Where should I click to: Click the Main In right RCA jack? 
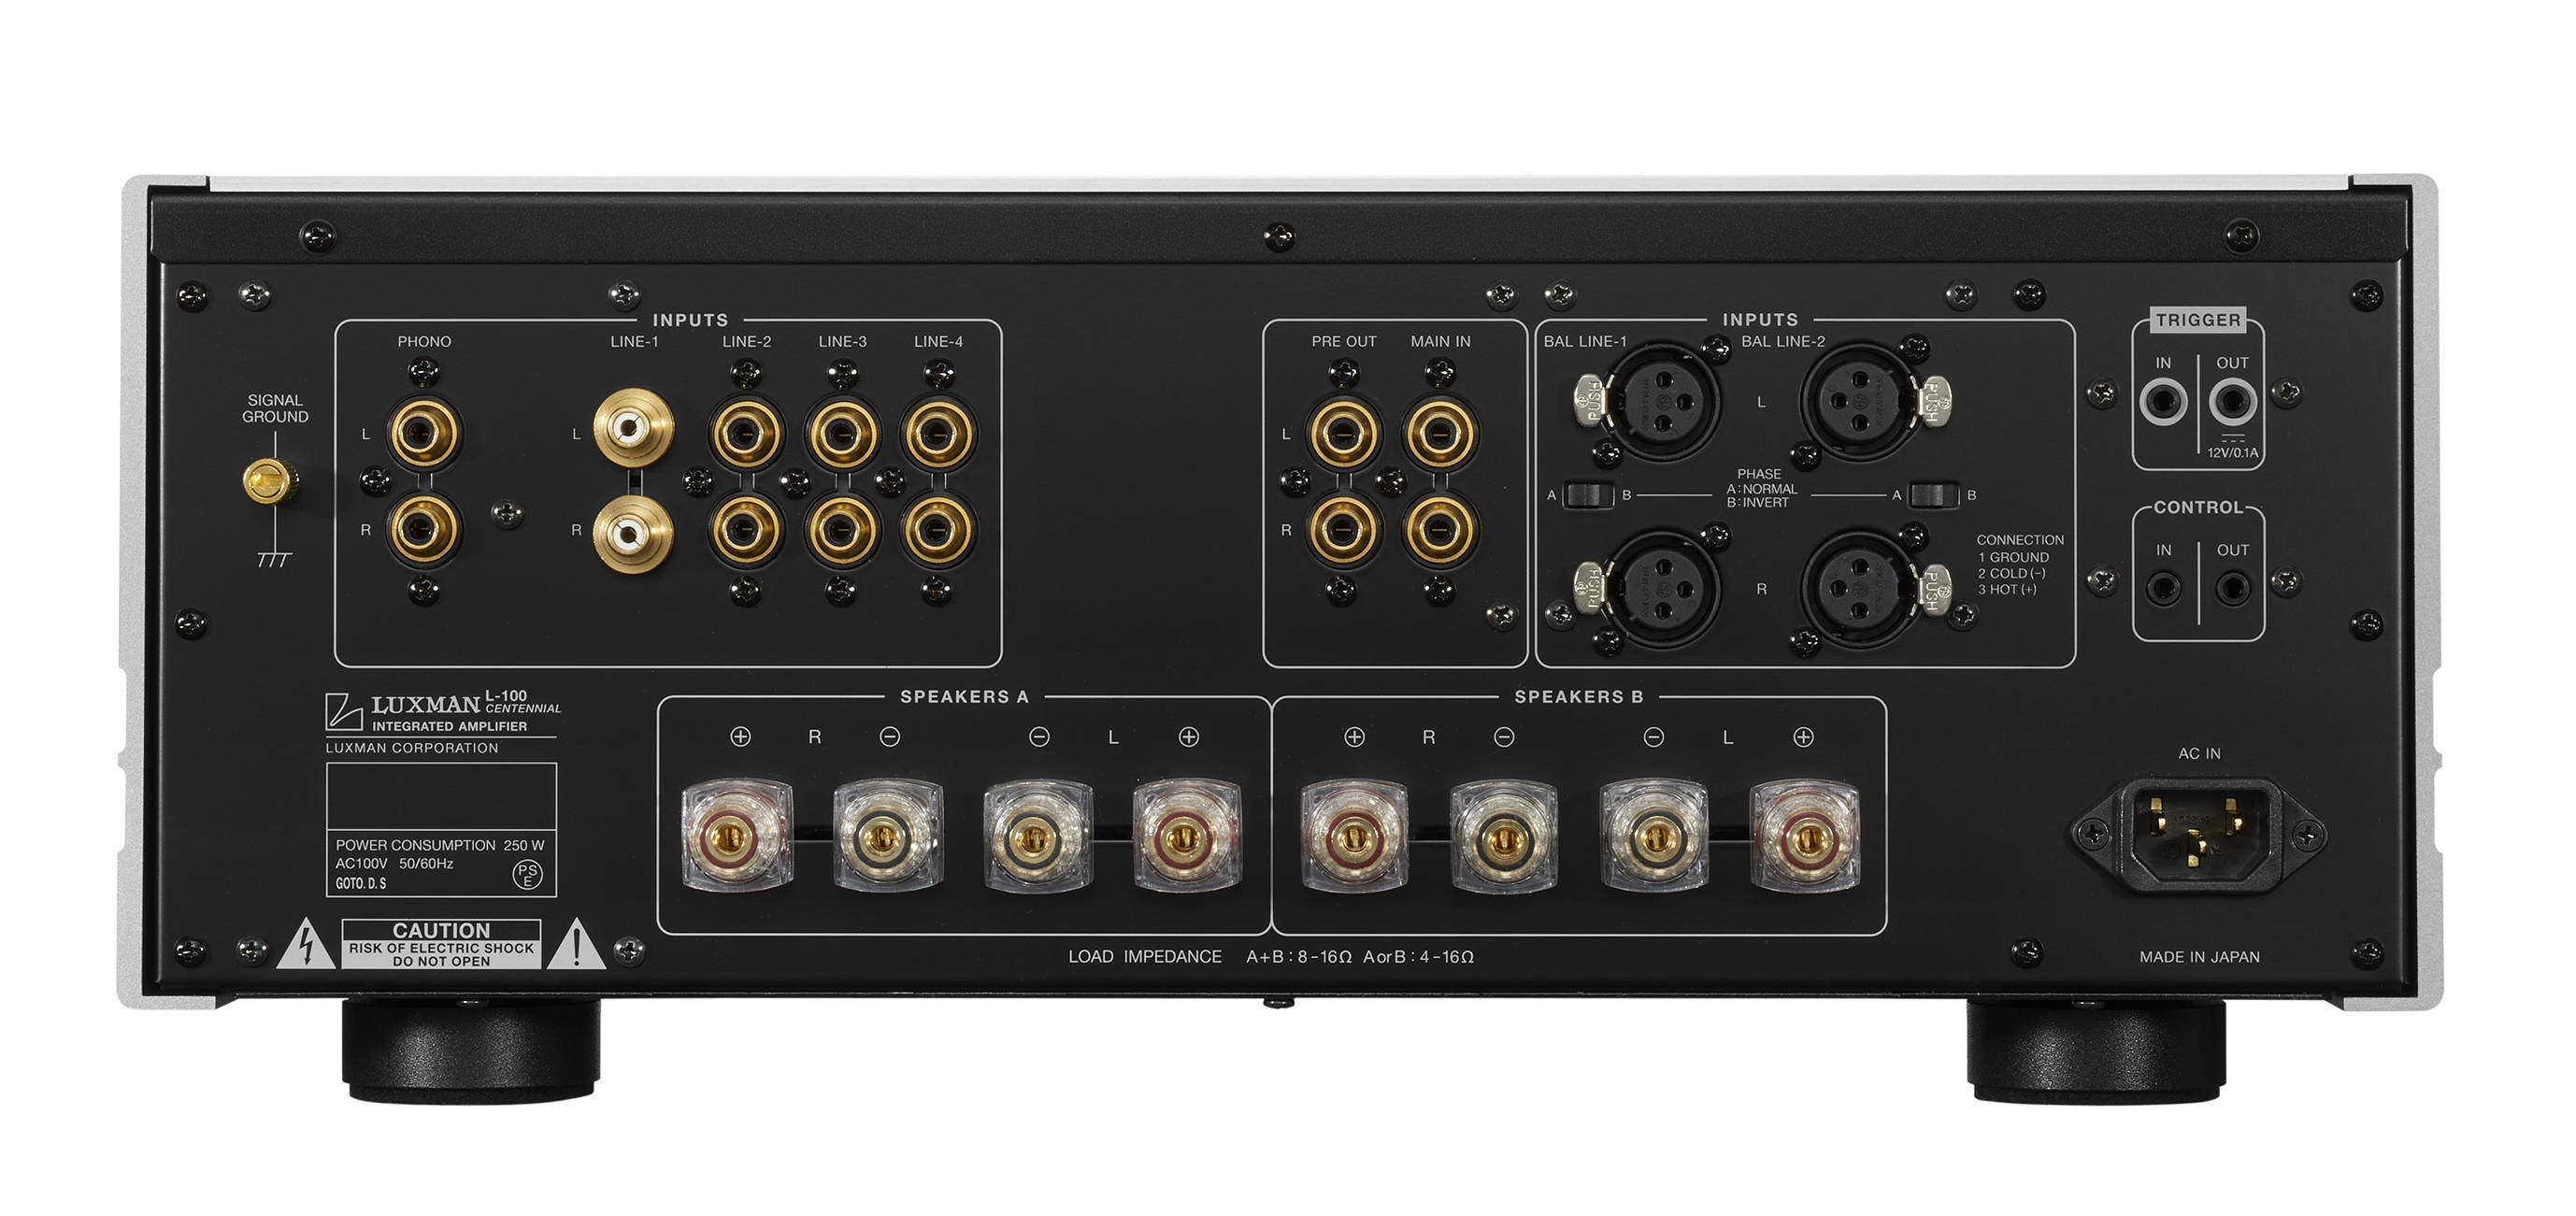pyautogui.click(x=1439, y=530)
